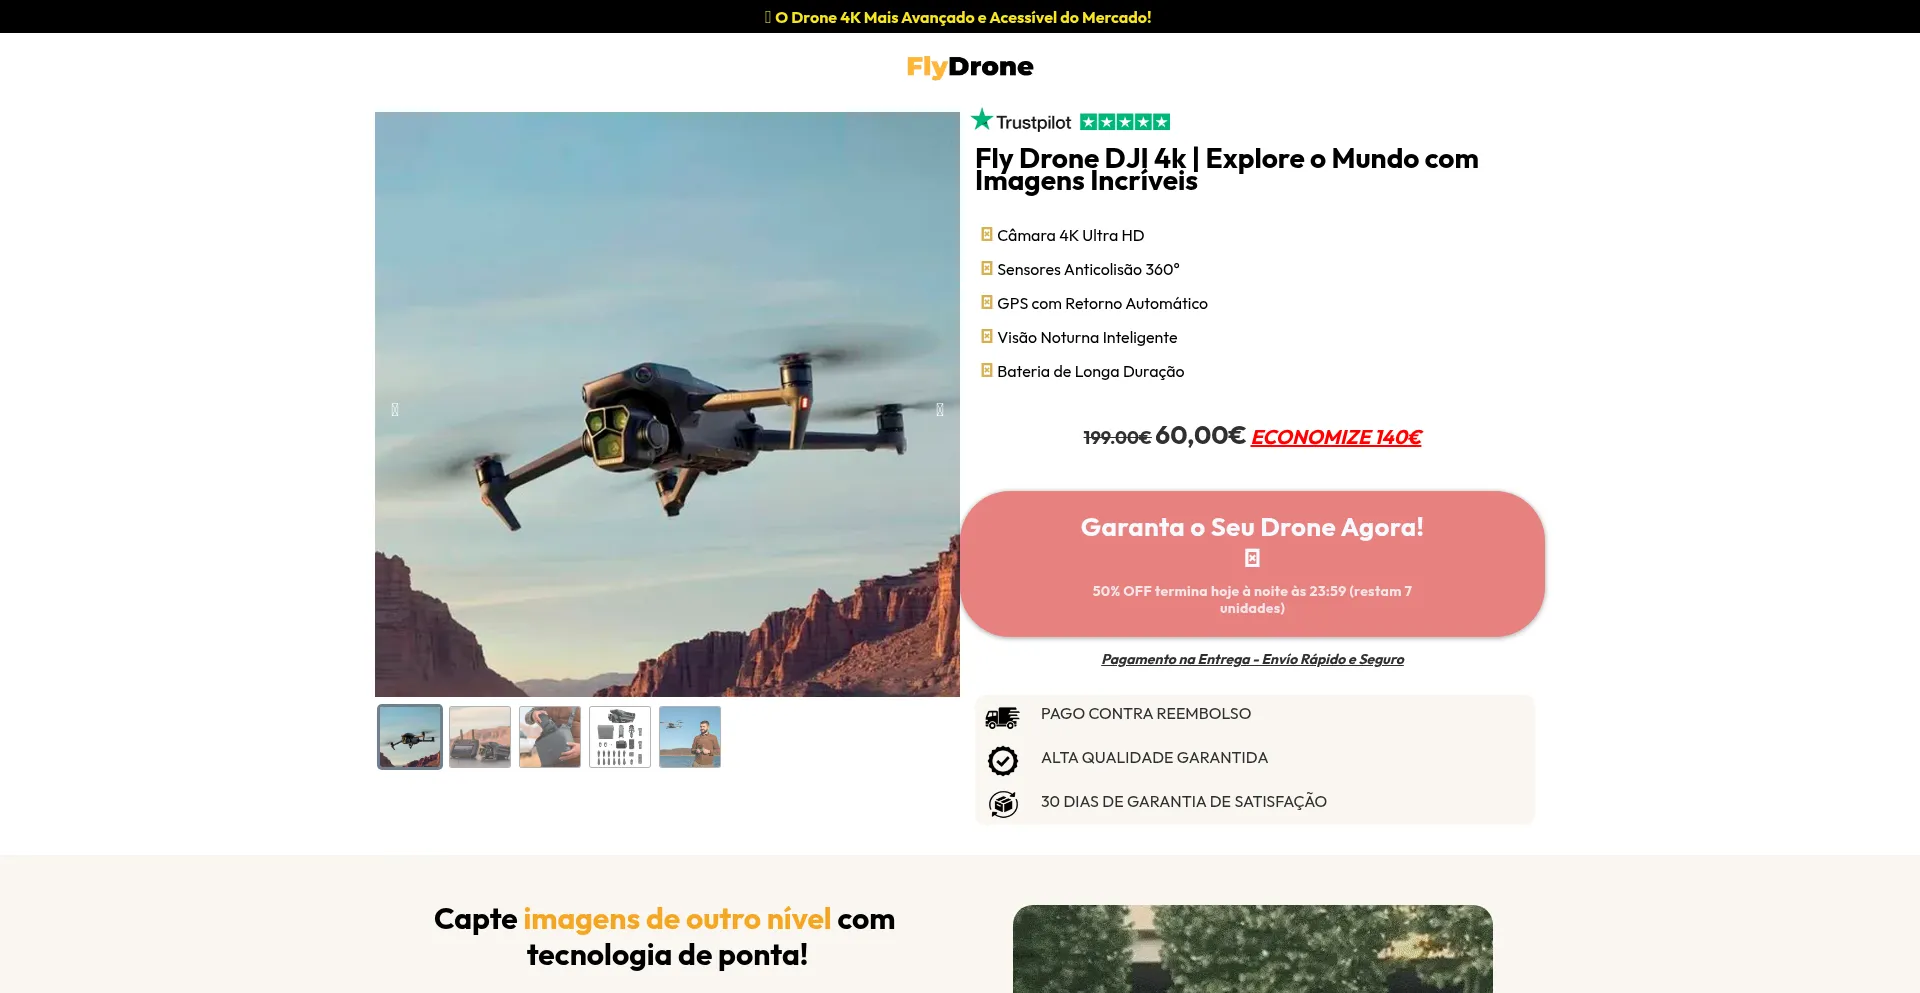Open Pagamento na Entrega link
The width and height of the screenshot is (1920, 993).
(x=1252, y=659)
